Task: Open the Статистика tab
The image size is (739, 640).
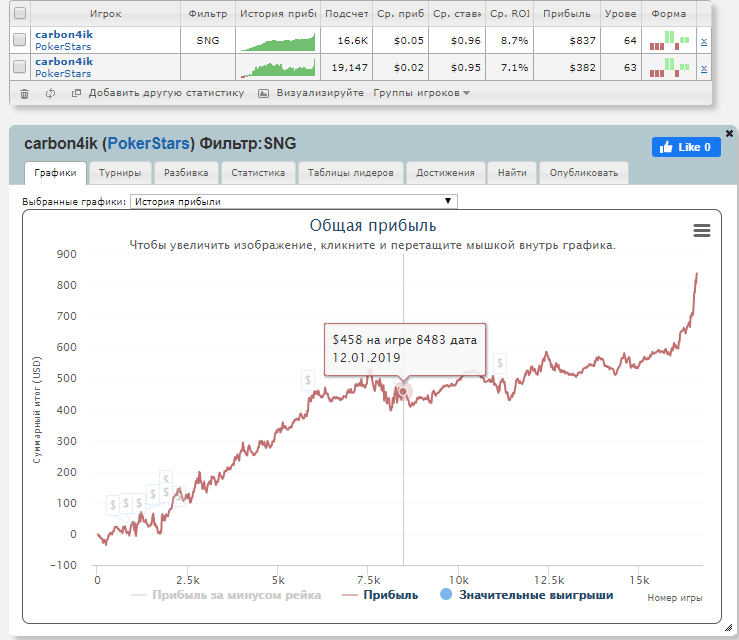Action: pyautogui.click(x=258, y=173)
